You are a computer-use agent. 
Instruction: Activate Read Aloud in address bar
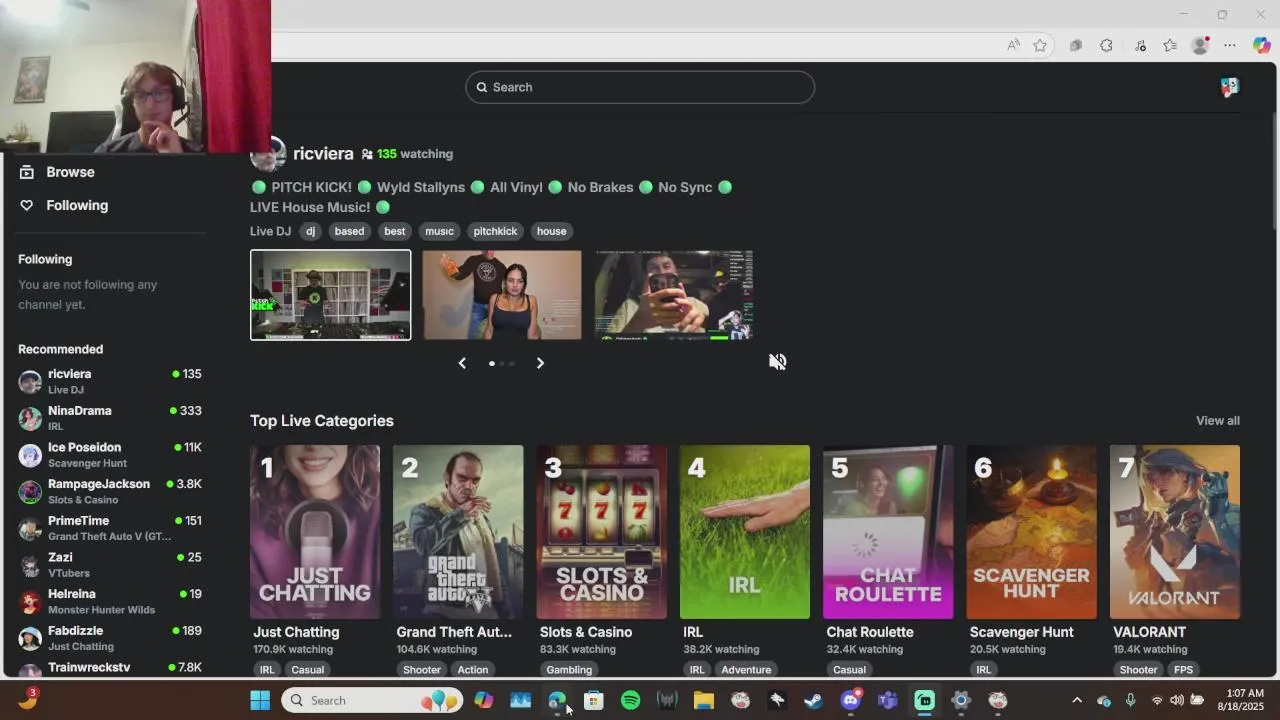[x=1014, y=45]
